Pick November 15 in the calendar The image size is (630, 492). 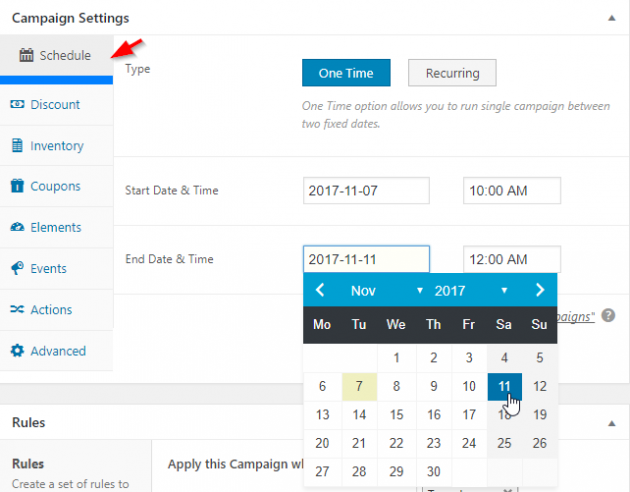396,414
